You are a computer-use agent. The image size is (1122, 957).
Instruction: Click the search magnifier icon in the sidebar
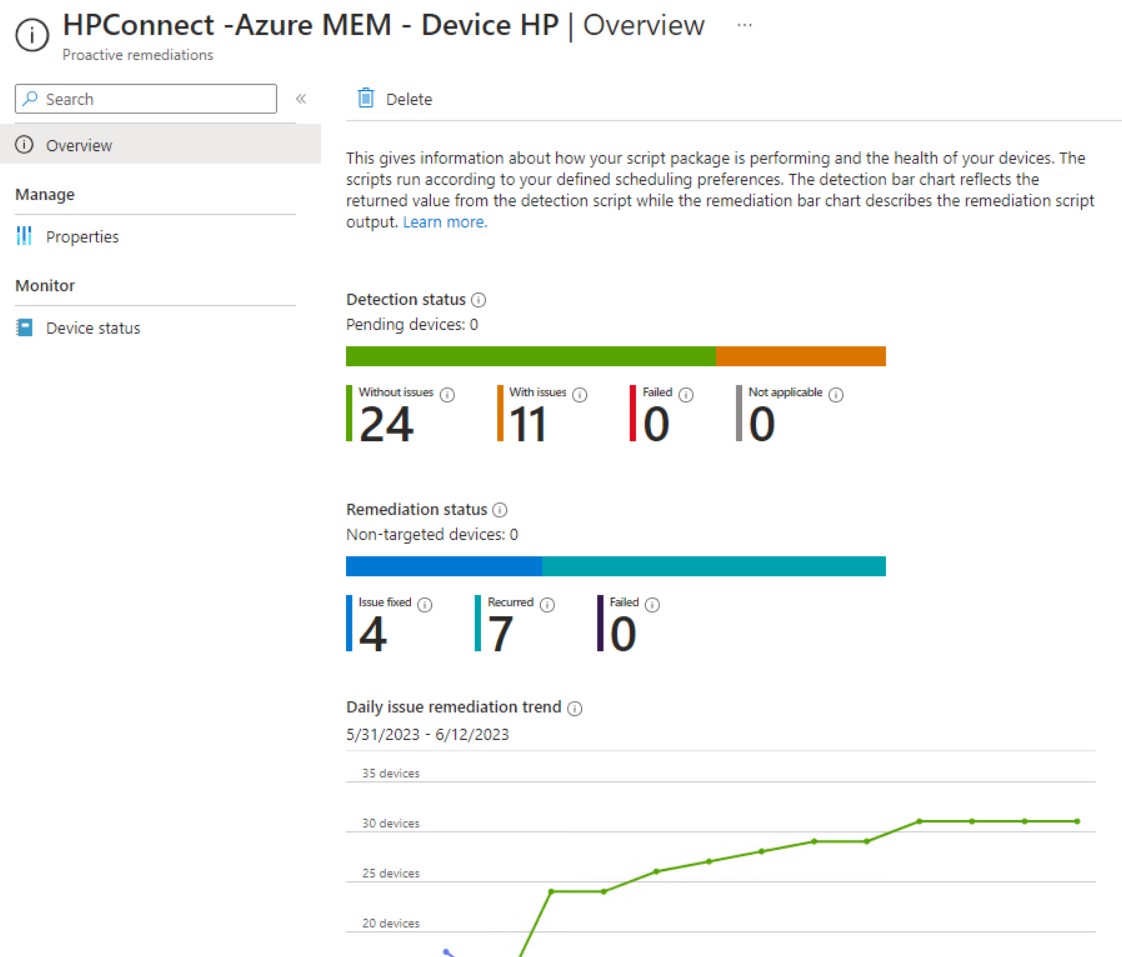point(30,98)
